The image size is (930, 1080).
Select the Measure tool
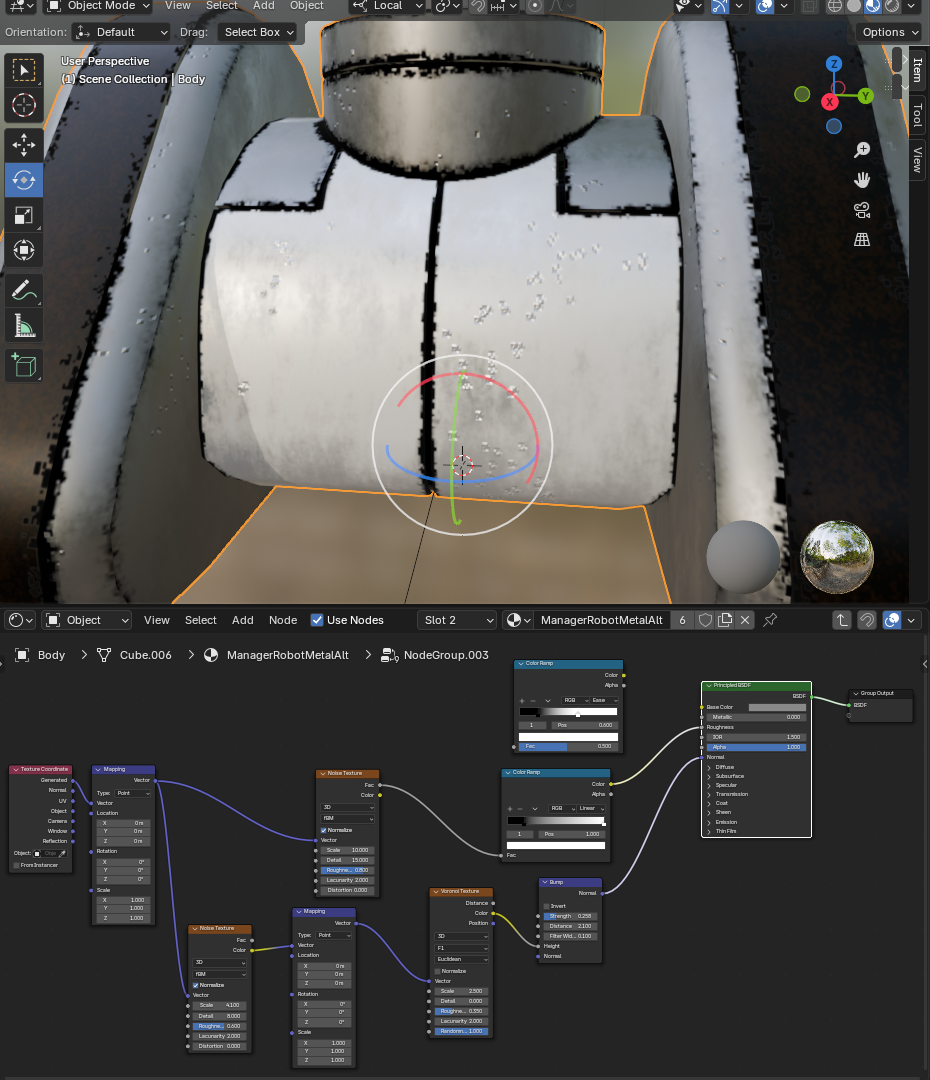[24, 326]
